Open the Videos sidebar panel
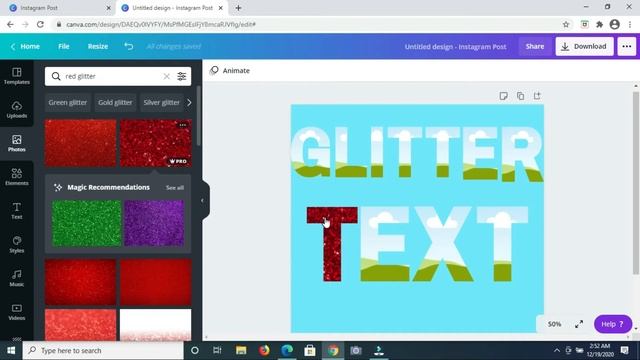640x360 pixels. pos(17,311)
